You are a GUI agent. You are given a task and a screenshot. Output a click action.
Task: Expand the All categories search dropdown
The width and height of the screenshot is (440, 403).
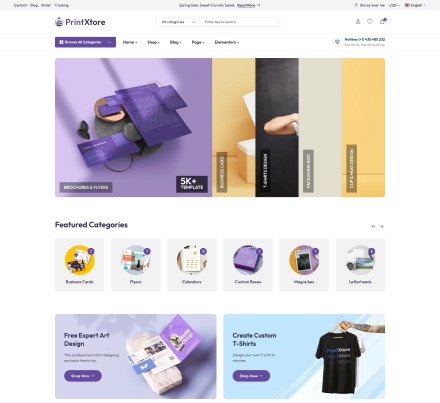pyautogui.click(x=178, y=22)
